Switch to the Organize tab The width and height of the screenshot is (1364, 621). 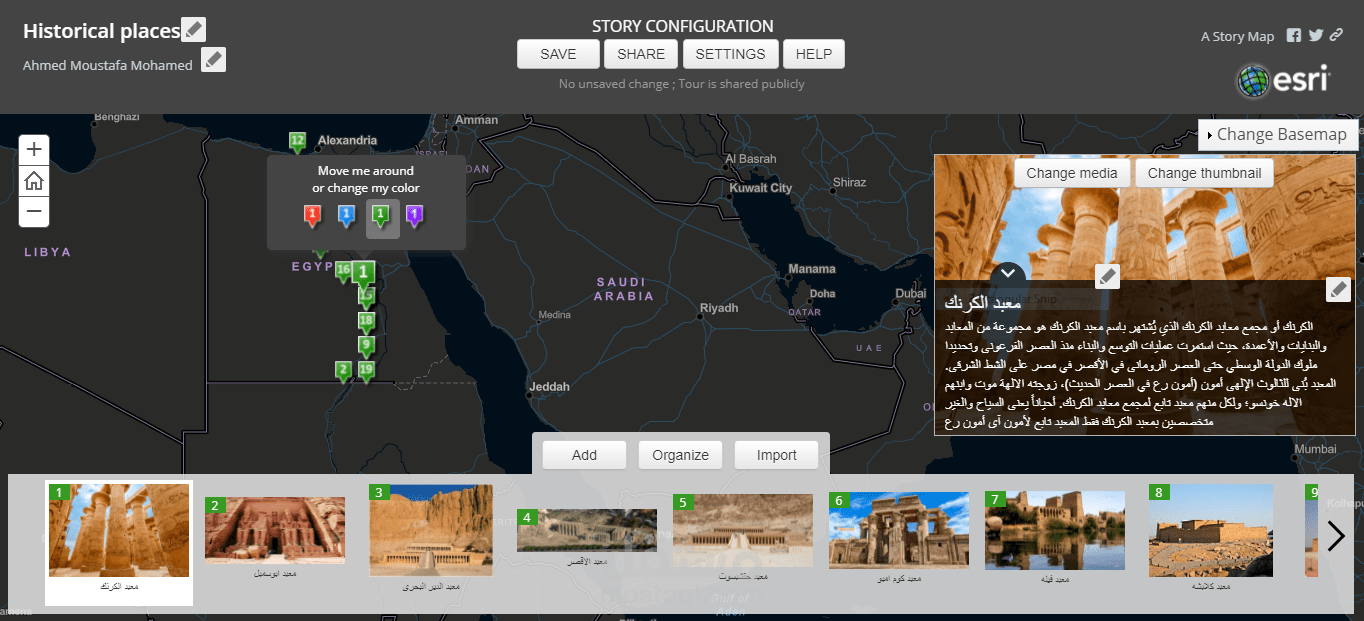pyautogui.click(x=680, y=455)
